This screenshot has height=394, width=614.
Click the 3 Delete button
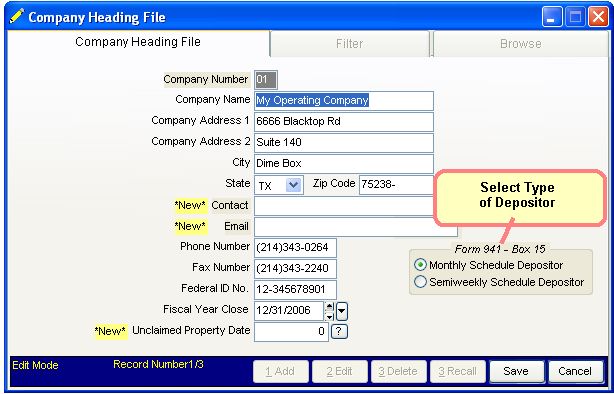click(x=398, y=371)
